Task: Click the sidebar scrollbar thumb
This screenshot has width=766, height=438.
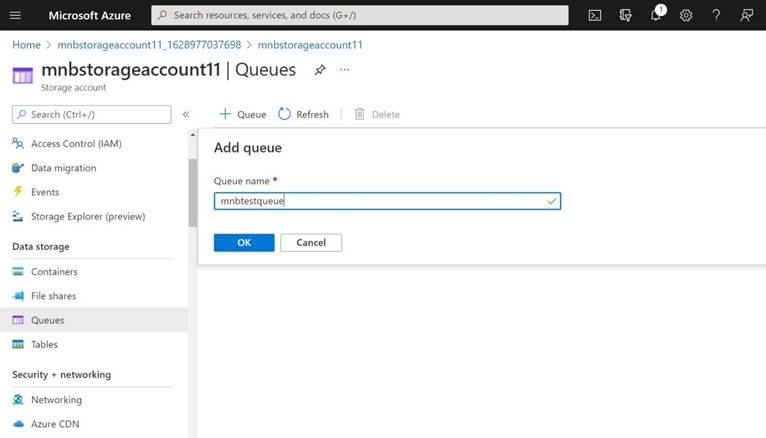Action: [192, 193]
